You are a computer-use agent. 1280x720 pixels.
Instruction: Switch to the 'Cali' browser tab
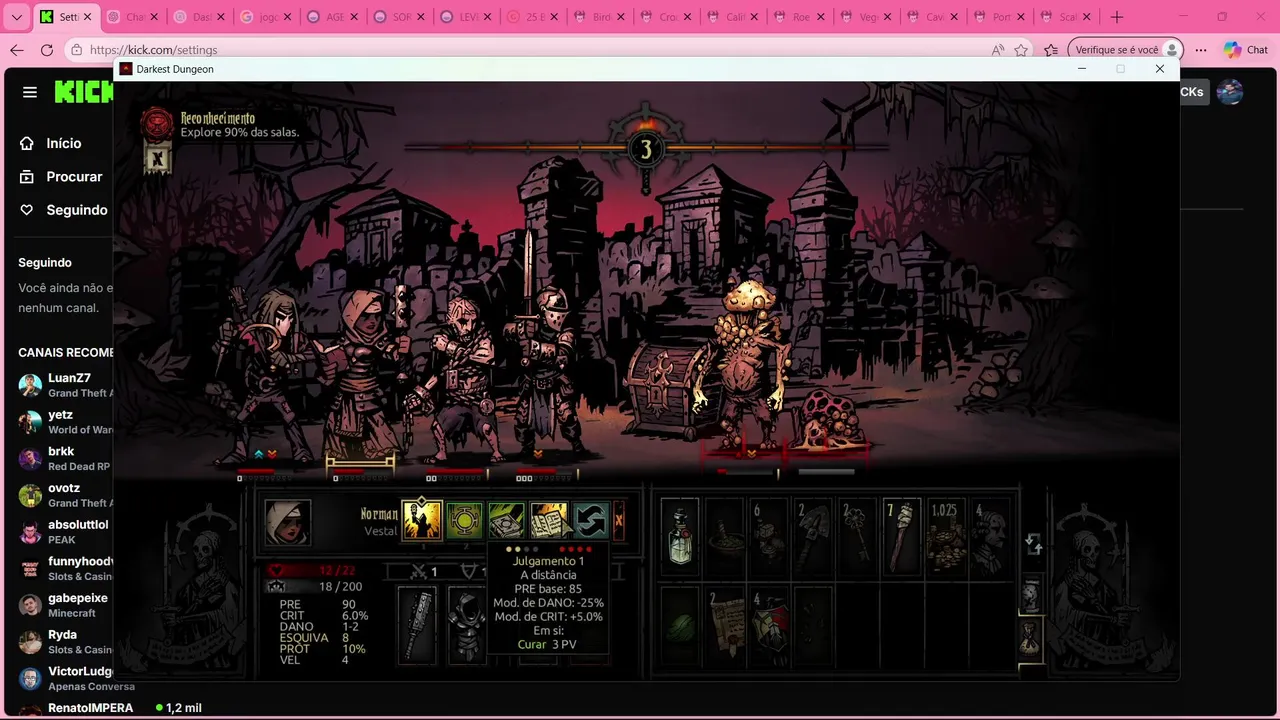[x=731, y=17]
